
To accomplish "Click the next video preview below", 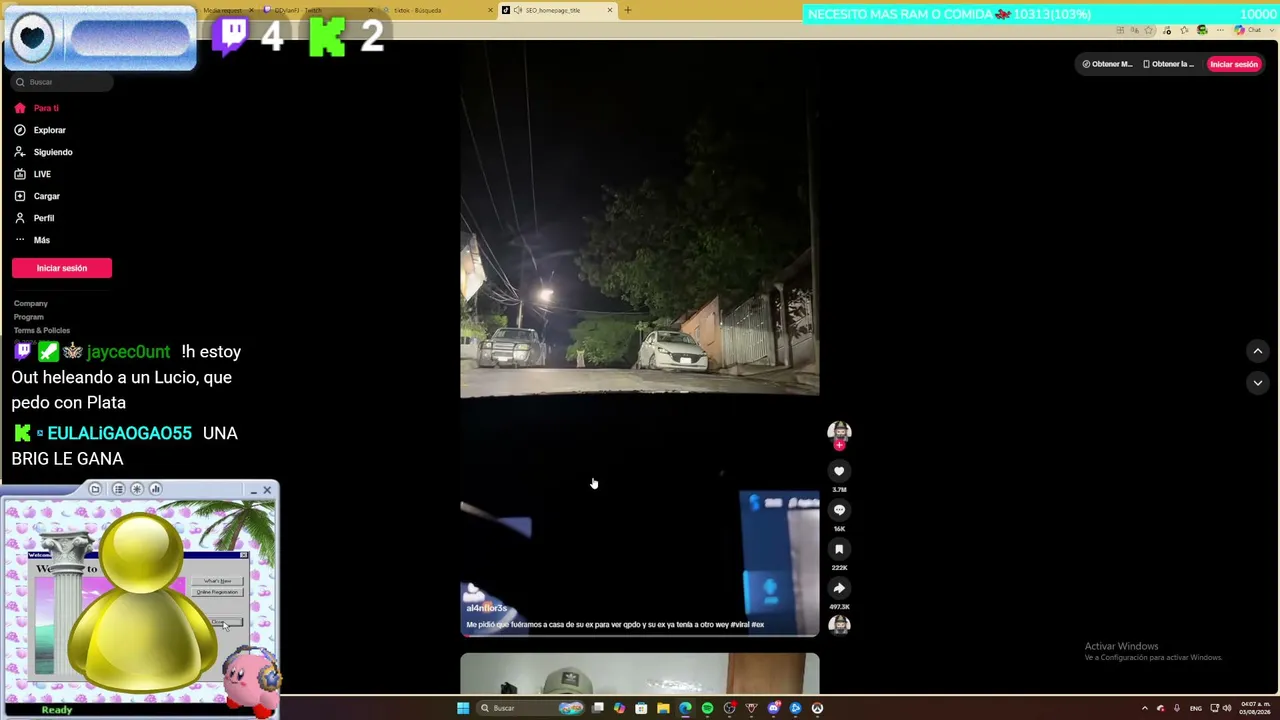I will click(639, 673).
